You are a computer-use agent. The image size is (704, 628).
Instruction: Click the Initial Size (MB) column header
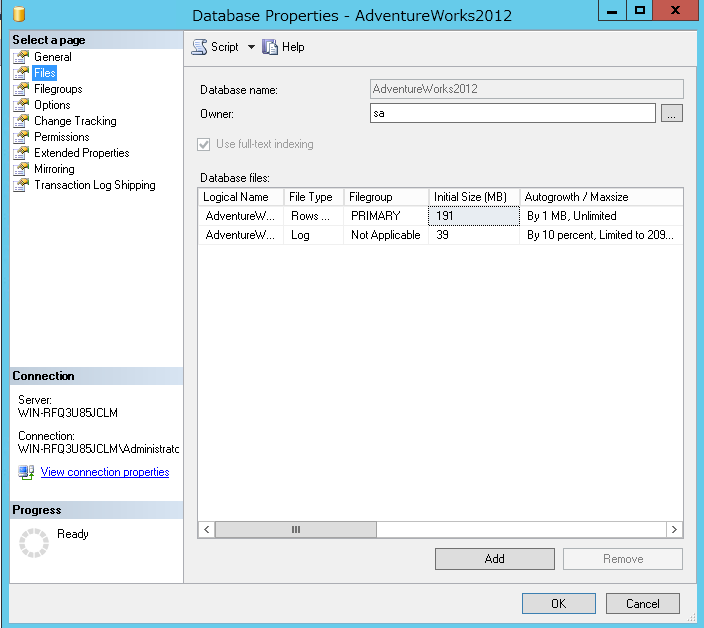tap(474, 197)
